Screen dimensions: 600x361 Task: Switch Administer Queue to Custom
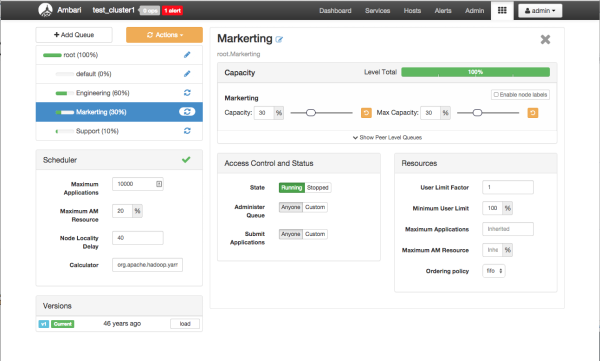click(315, 207)
